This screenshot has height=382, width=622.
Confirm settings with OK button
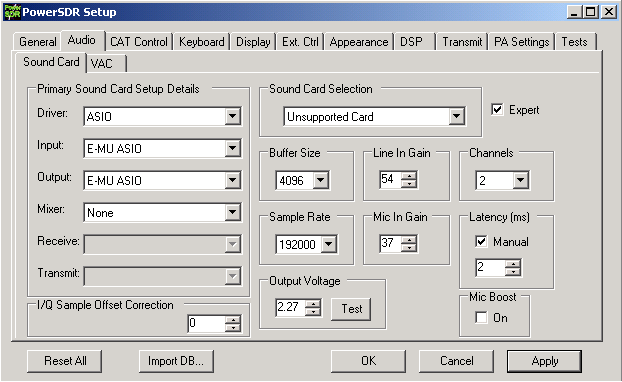tap(369, 361)
